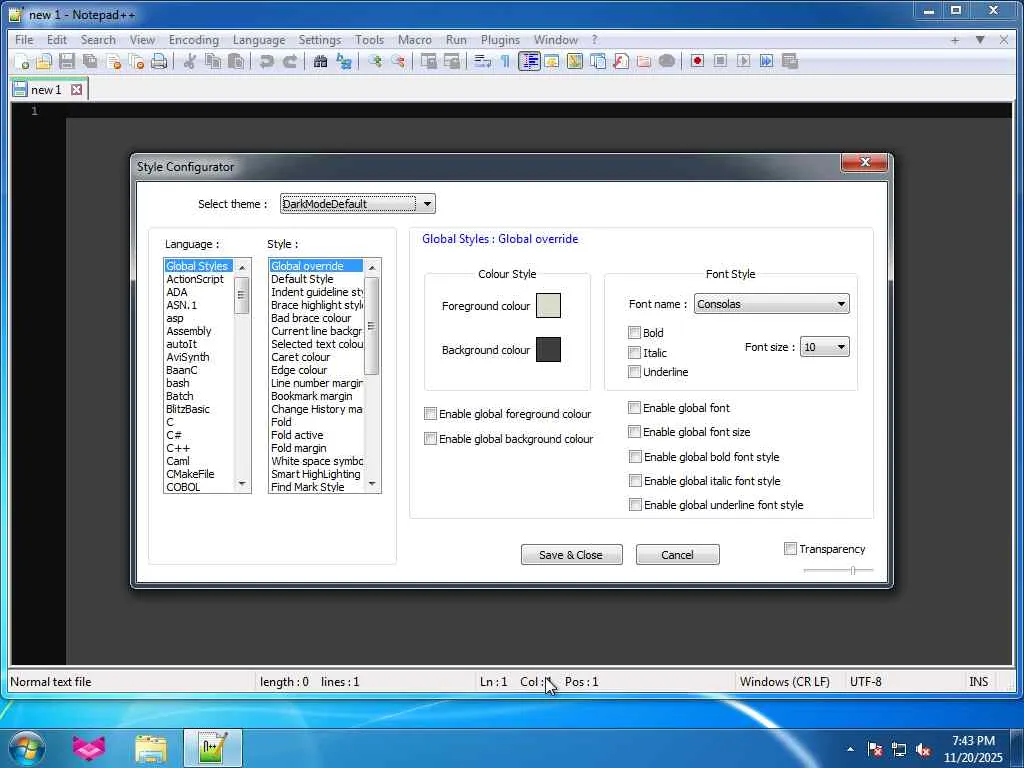Open Find with the binoculars icon
This screenshot has width=1024, height=768.
click(x=320, y=61)
